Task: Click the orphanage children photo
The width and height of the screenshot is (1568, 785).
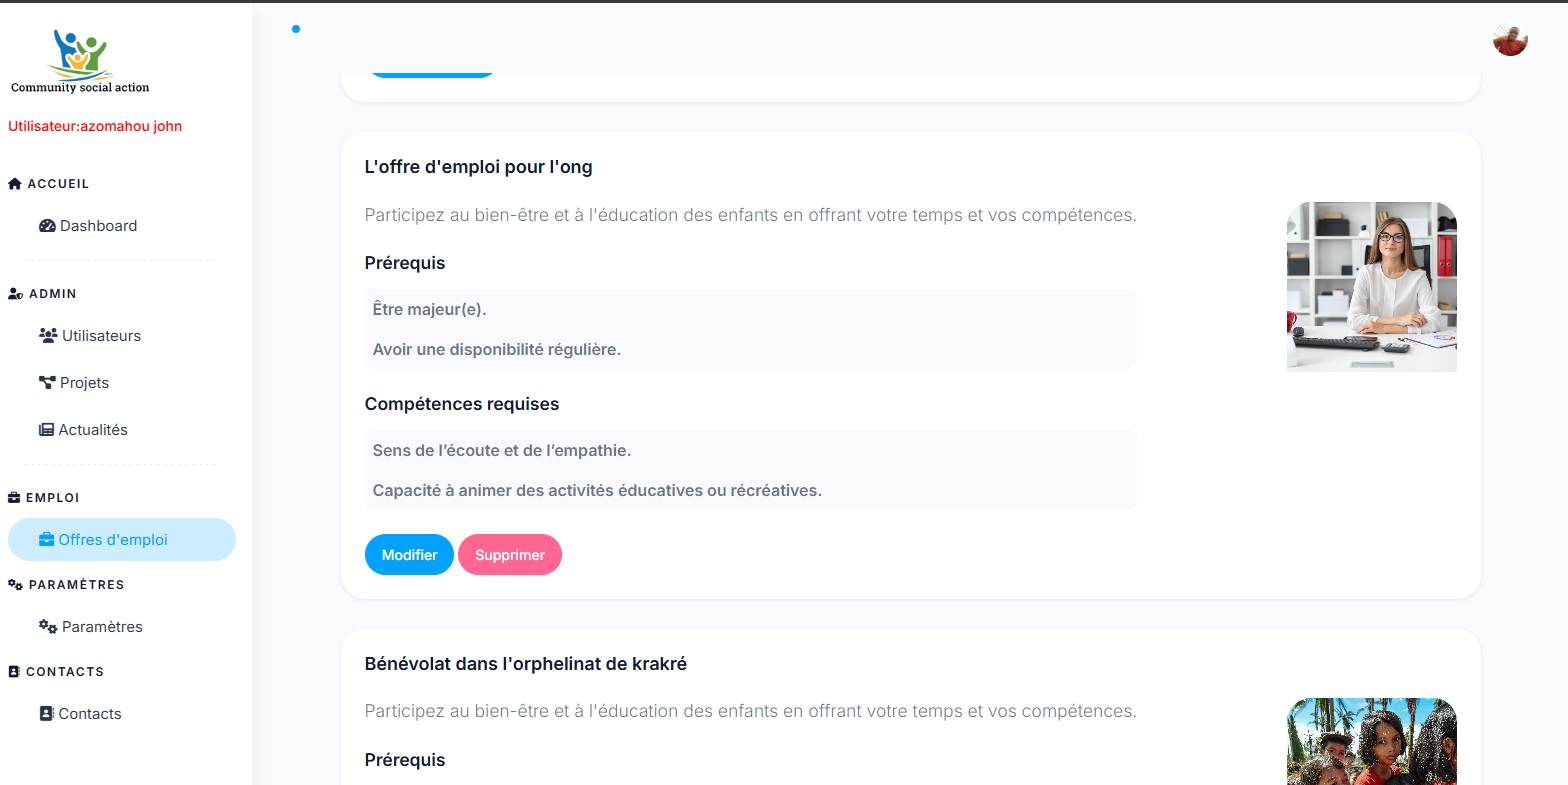Action: pyautogui.click(x=1371, y=741)
